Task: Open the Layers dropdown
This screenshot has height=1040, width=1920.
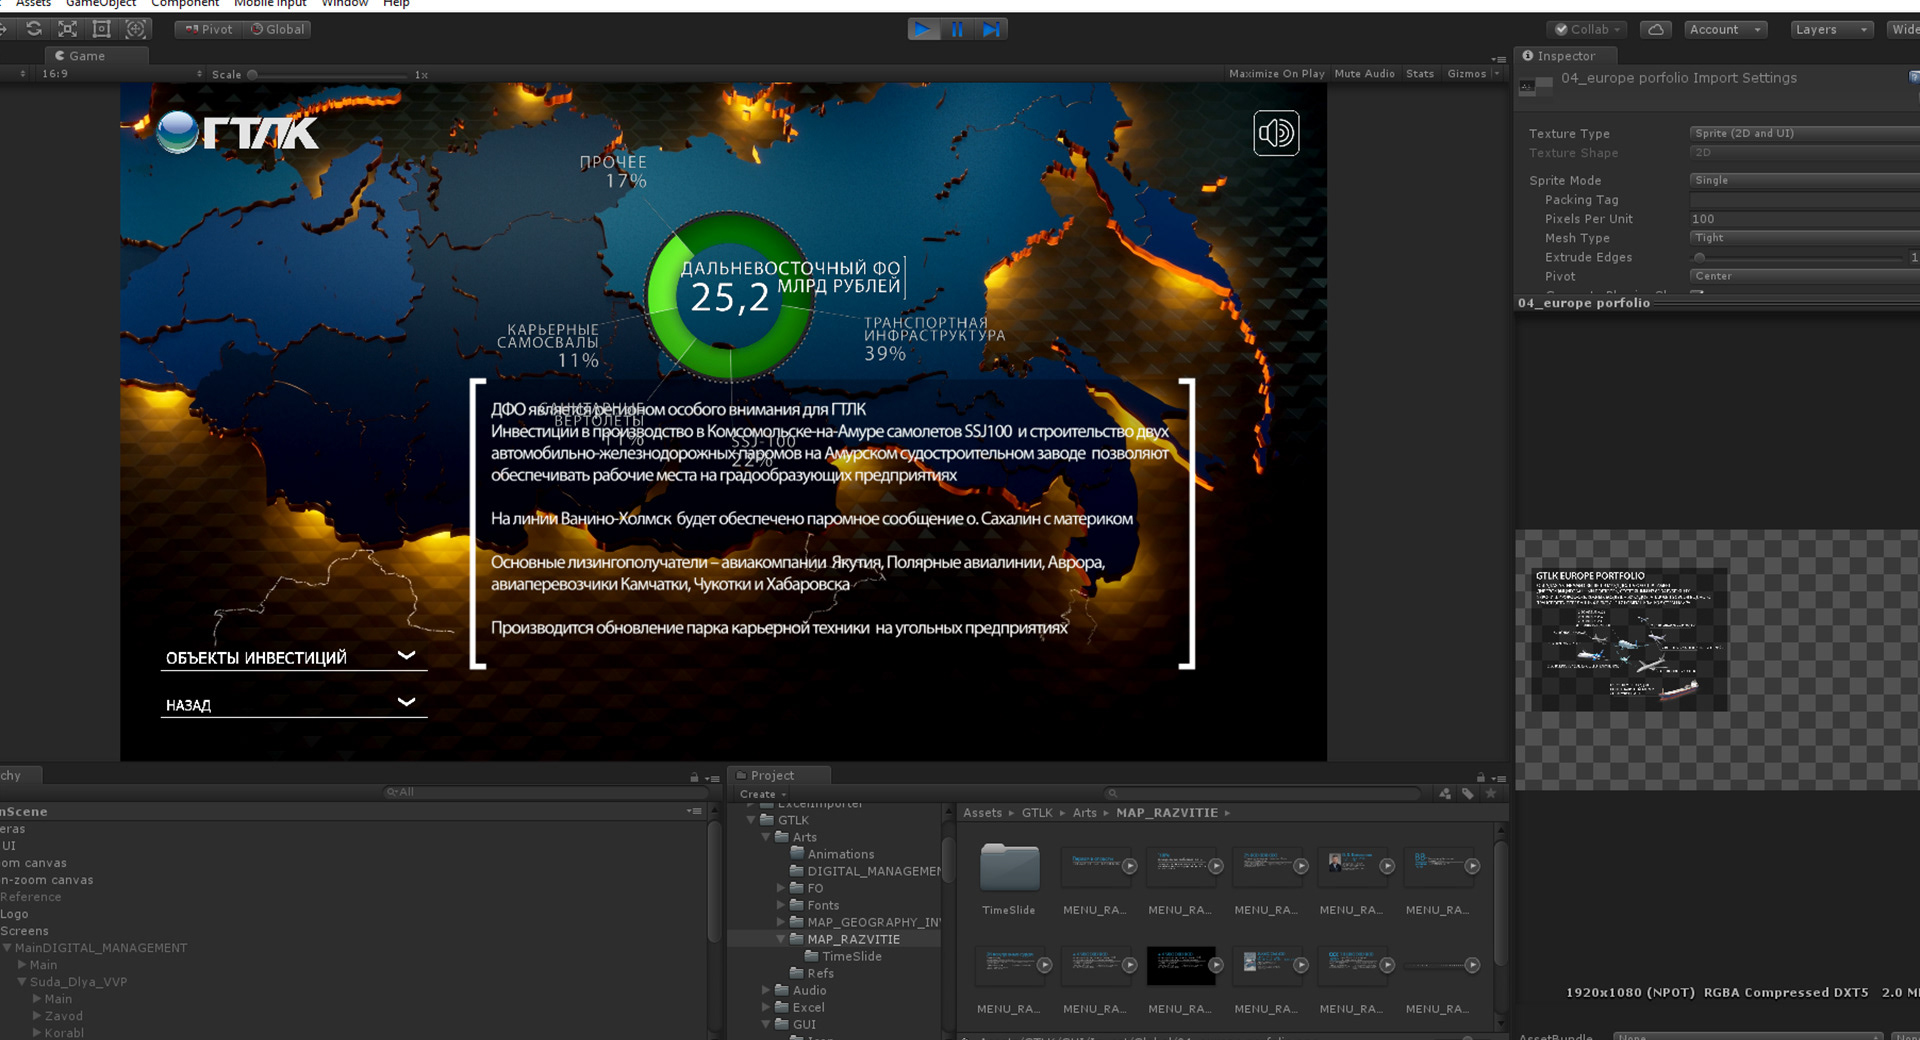Action: coord(1830,29)
